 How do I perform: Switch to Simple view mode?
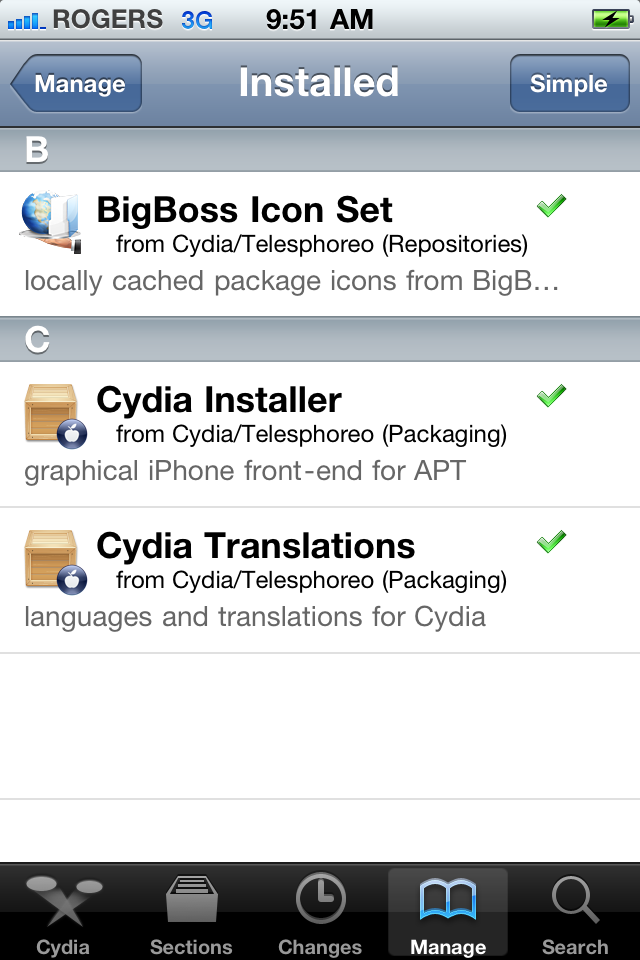point(569,84)
